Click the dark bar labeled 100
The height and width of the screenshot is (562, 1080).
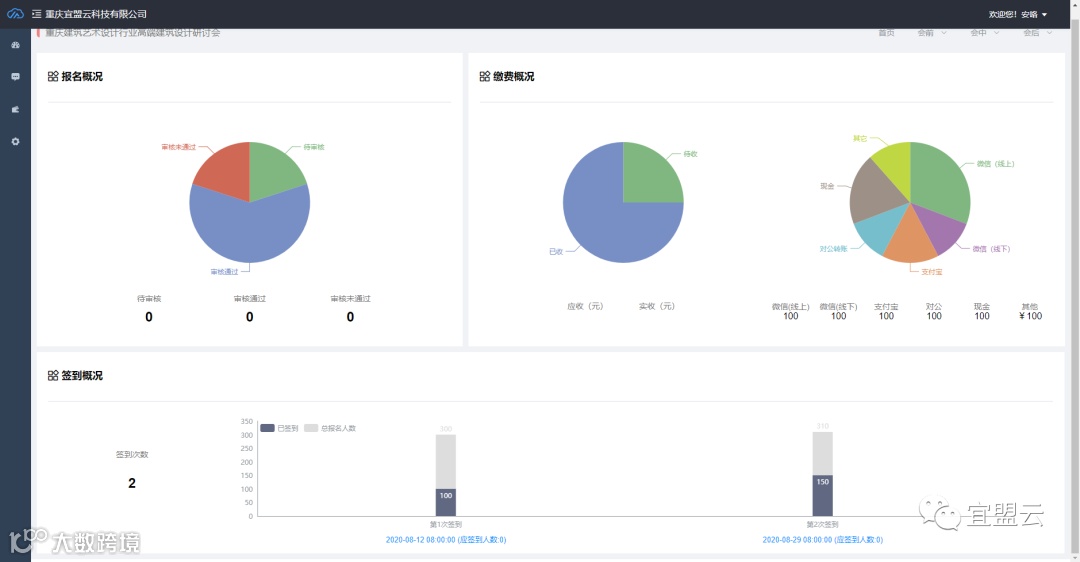[x=446, y=502]
